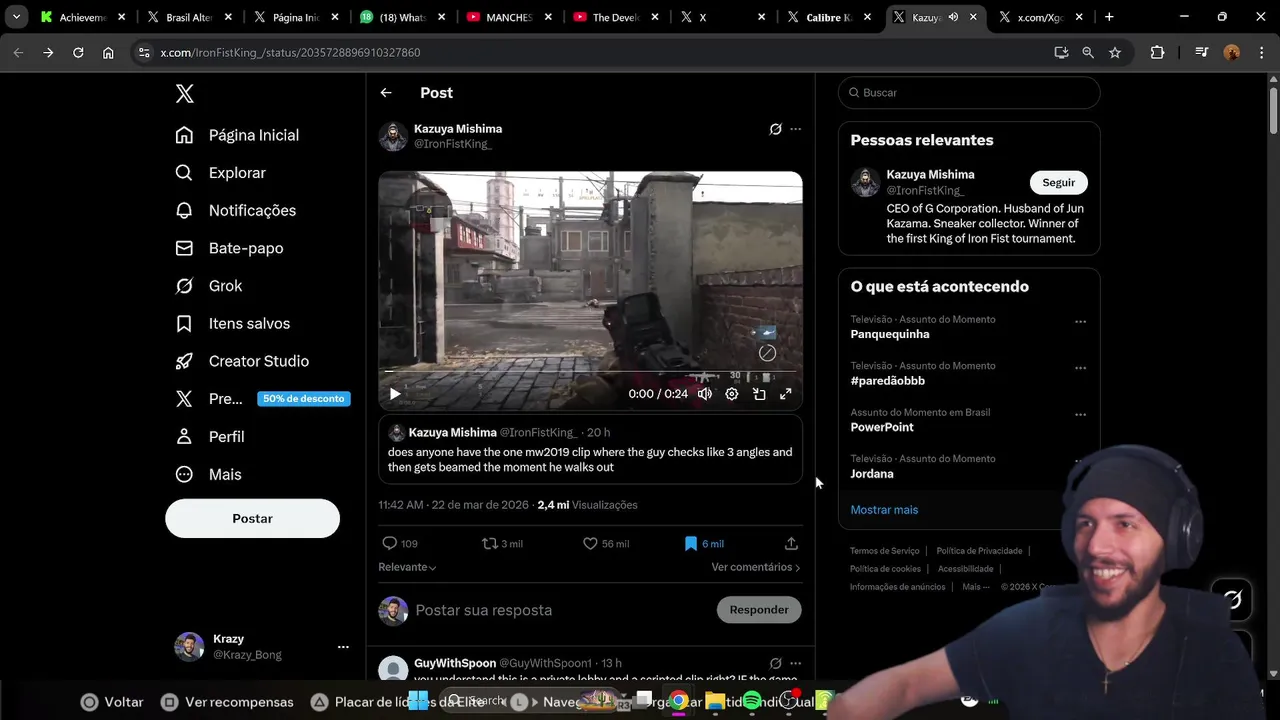This screenshot has width=1280, height=720.
Task: Go back using the Post arrow
Action: [x=386, y=93]
